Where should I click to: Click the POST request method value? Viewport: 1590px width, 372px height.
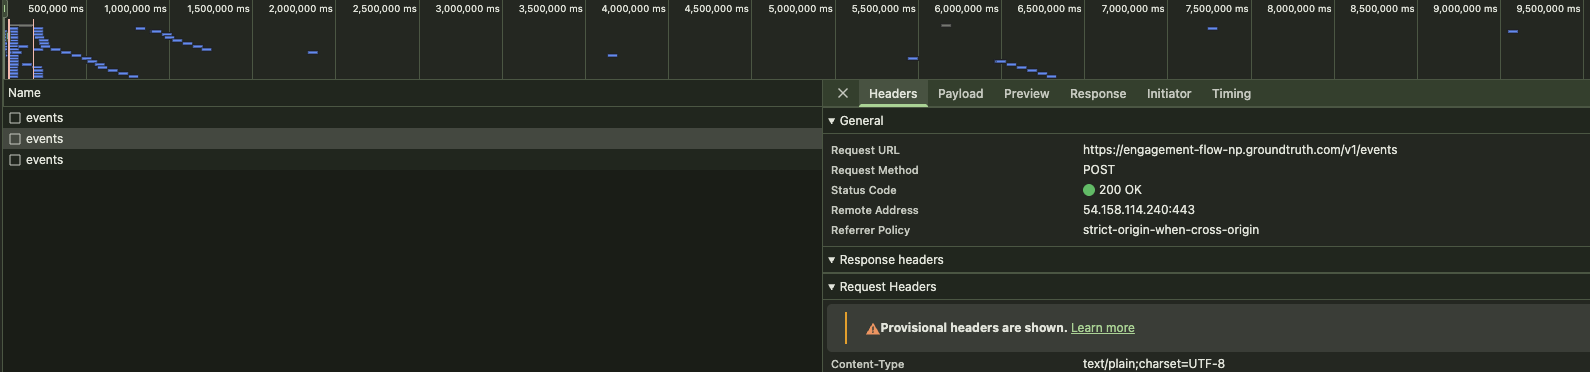(1098, 170)
